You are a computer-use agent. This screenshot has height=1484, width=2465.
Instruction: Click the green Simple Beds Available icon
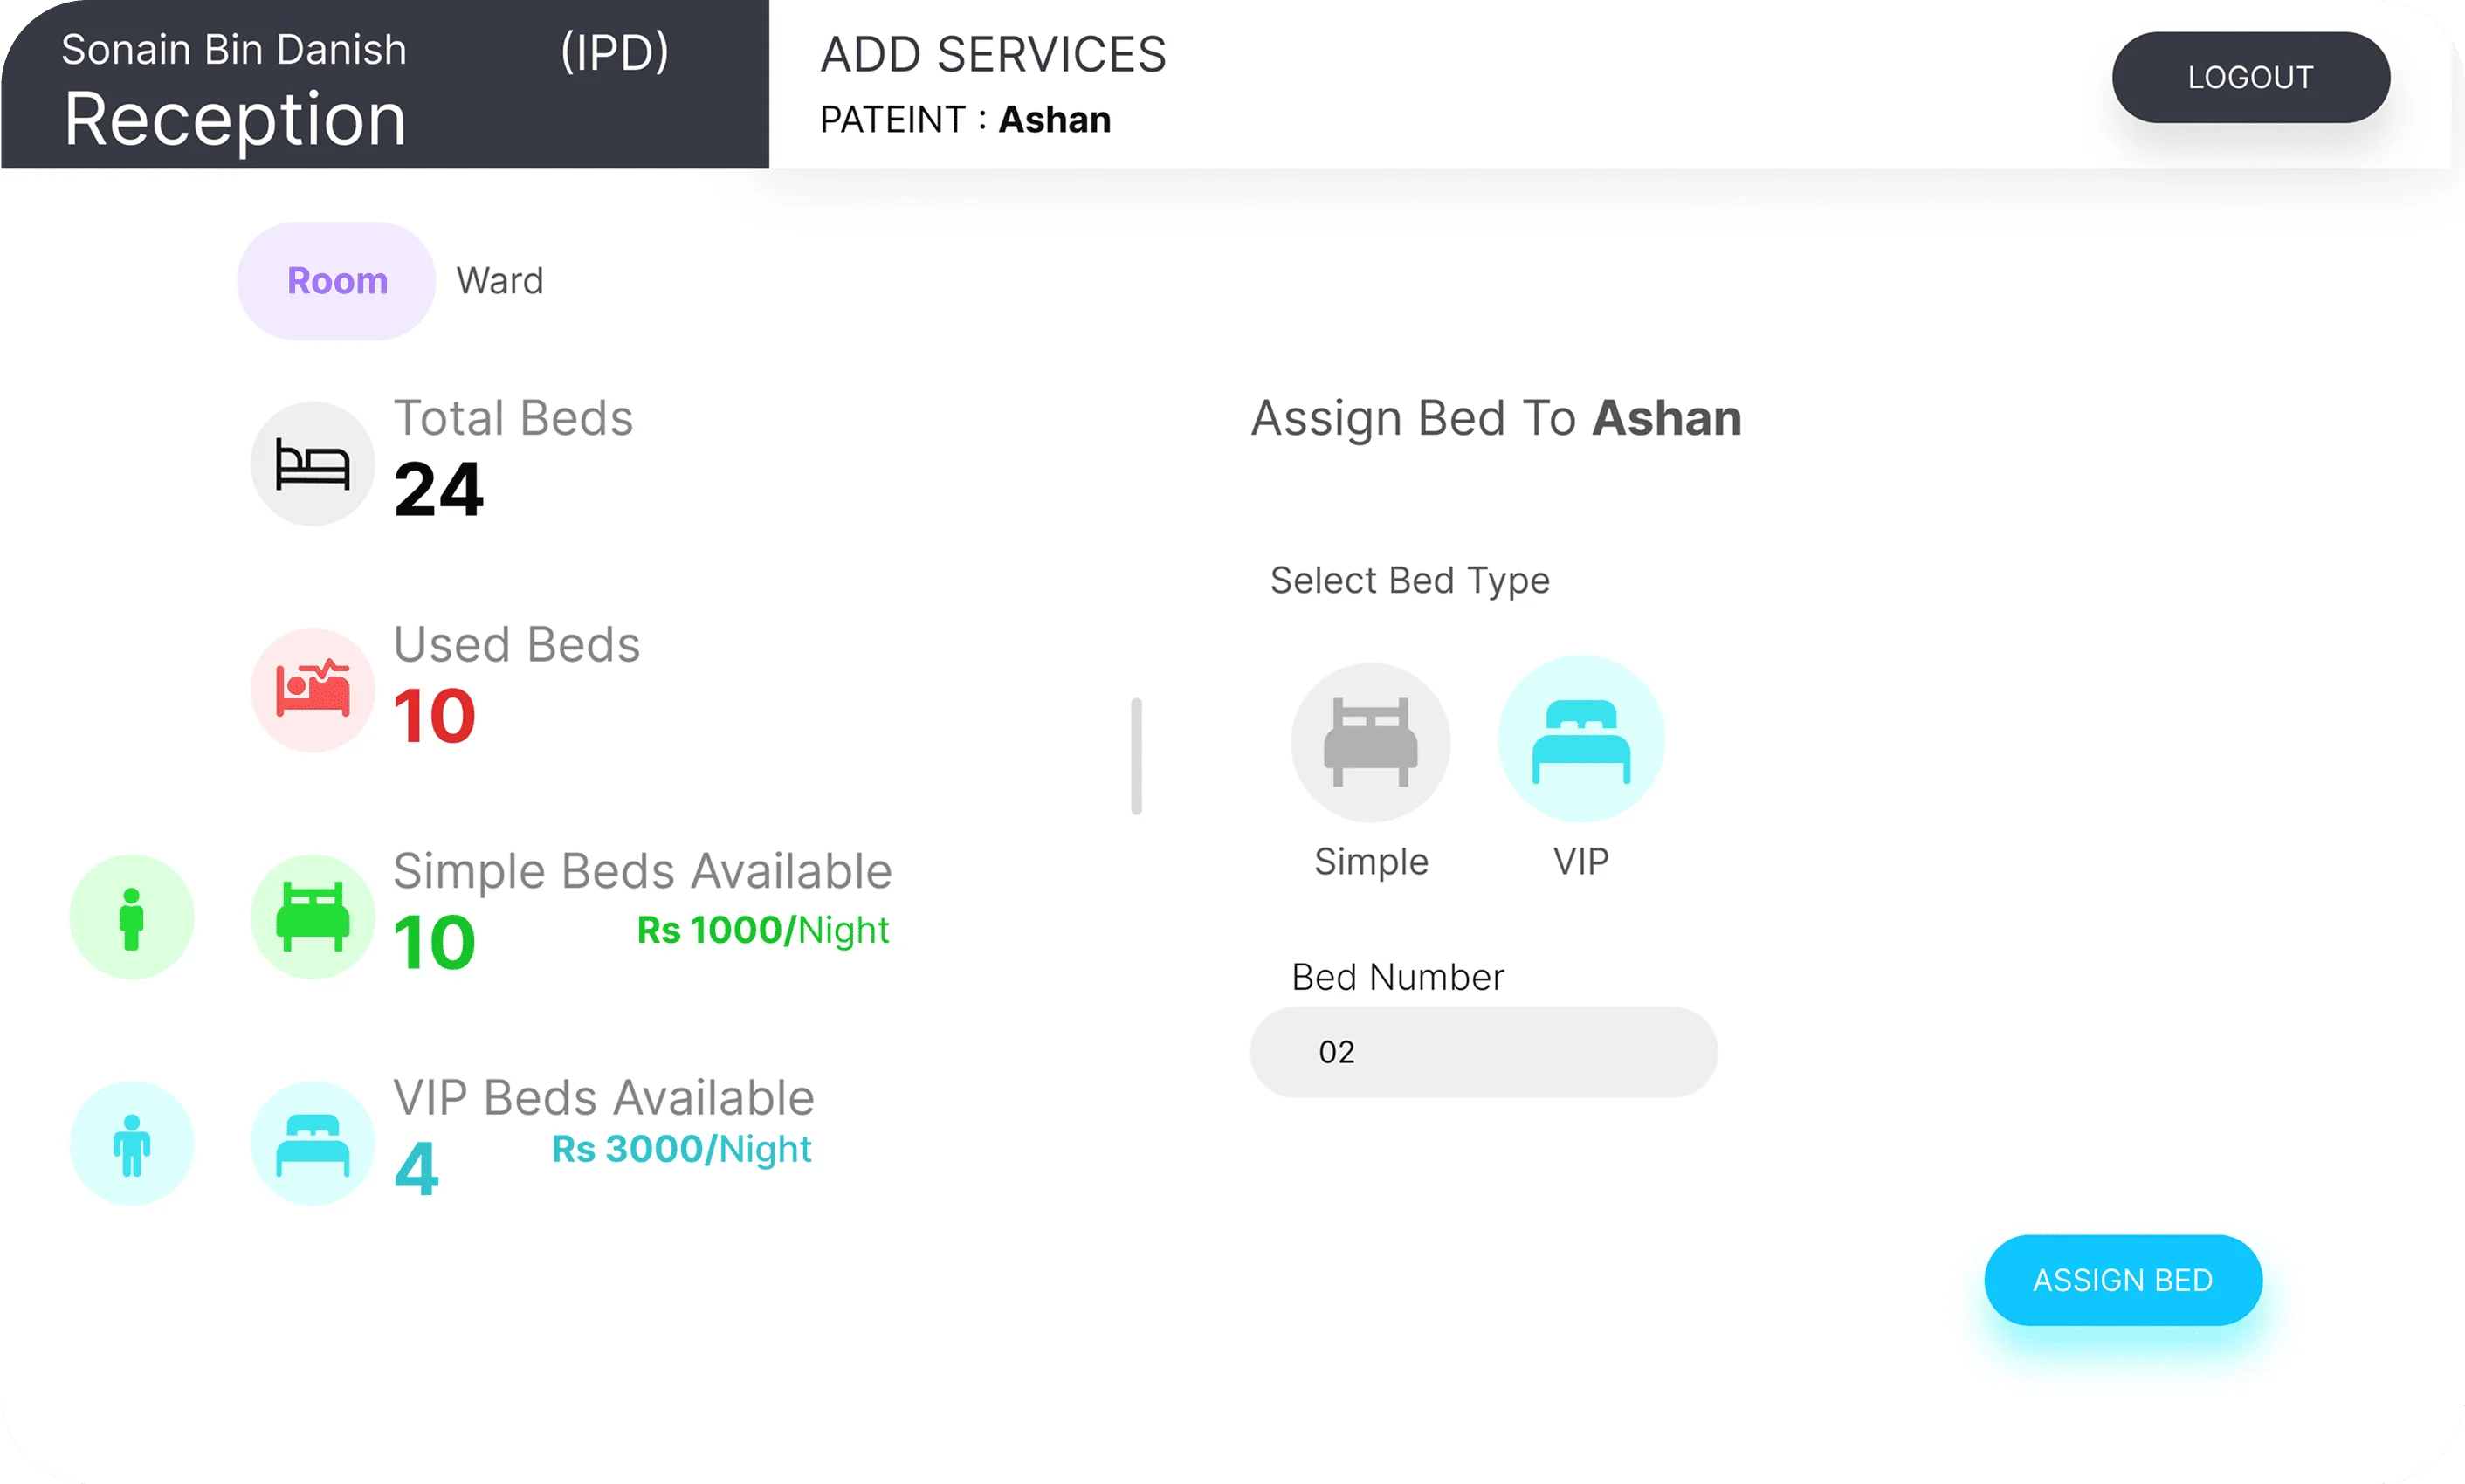click(313, 916)
